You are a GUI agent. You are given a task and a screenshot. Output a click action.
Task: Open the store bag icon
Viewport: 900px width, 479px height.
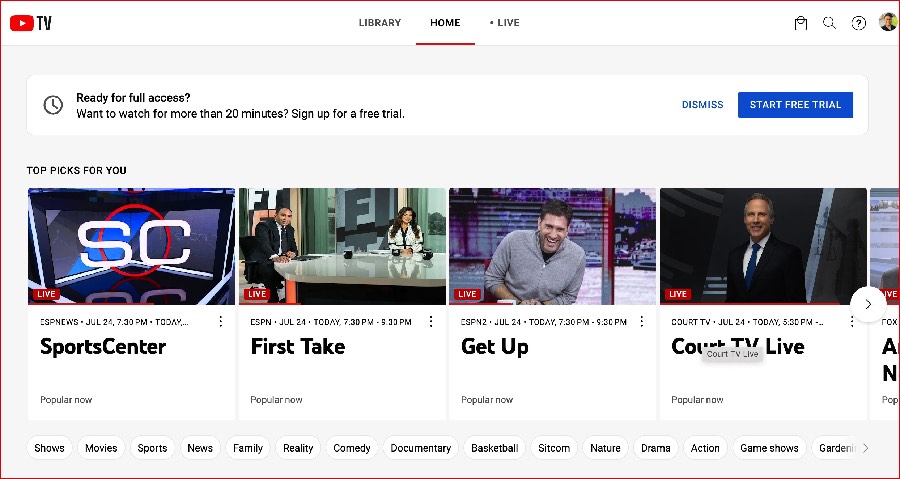801,23
